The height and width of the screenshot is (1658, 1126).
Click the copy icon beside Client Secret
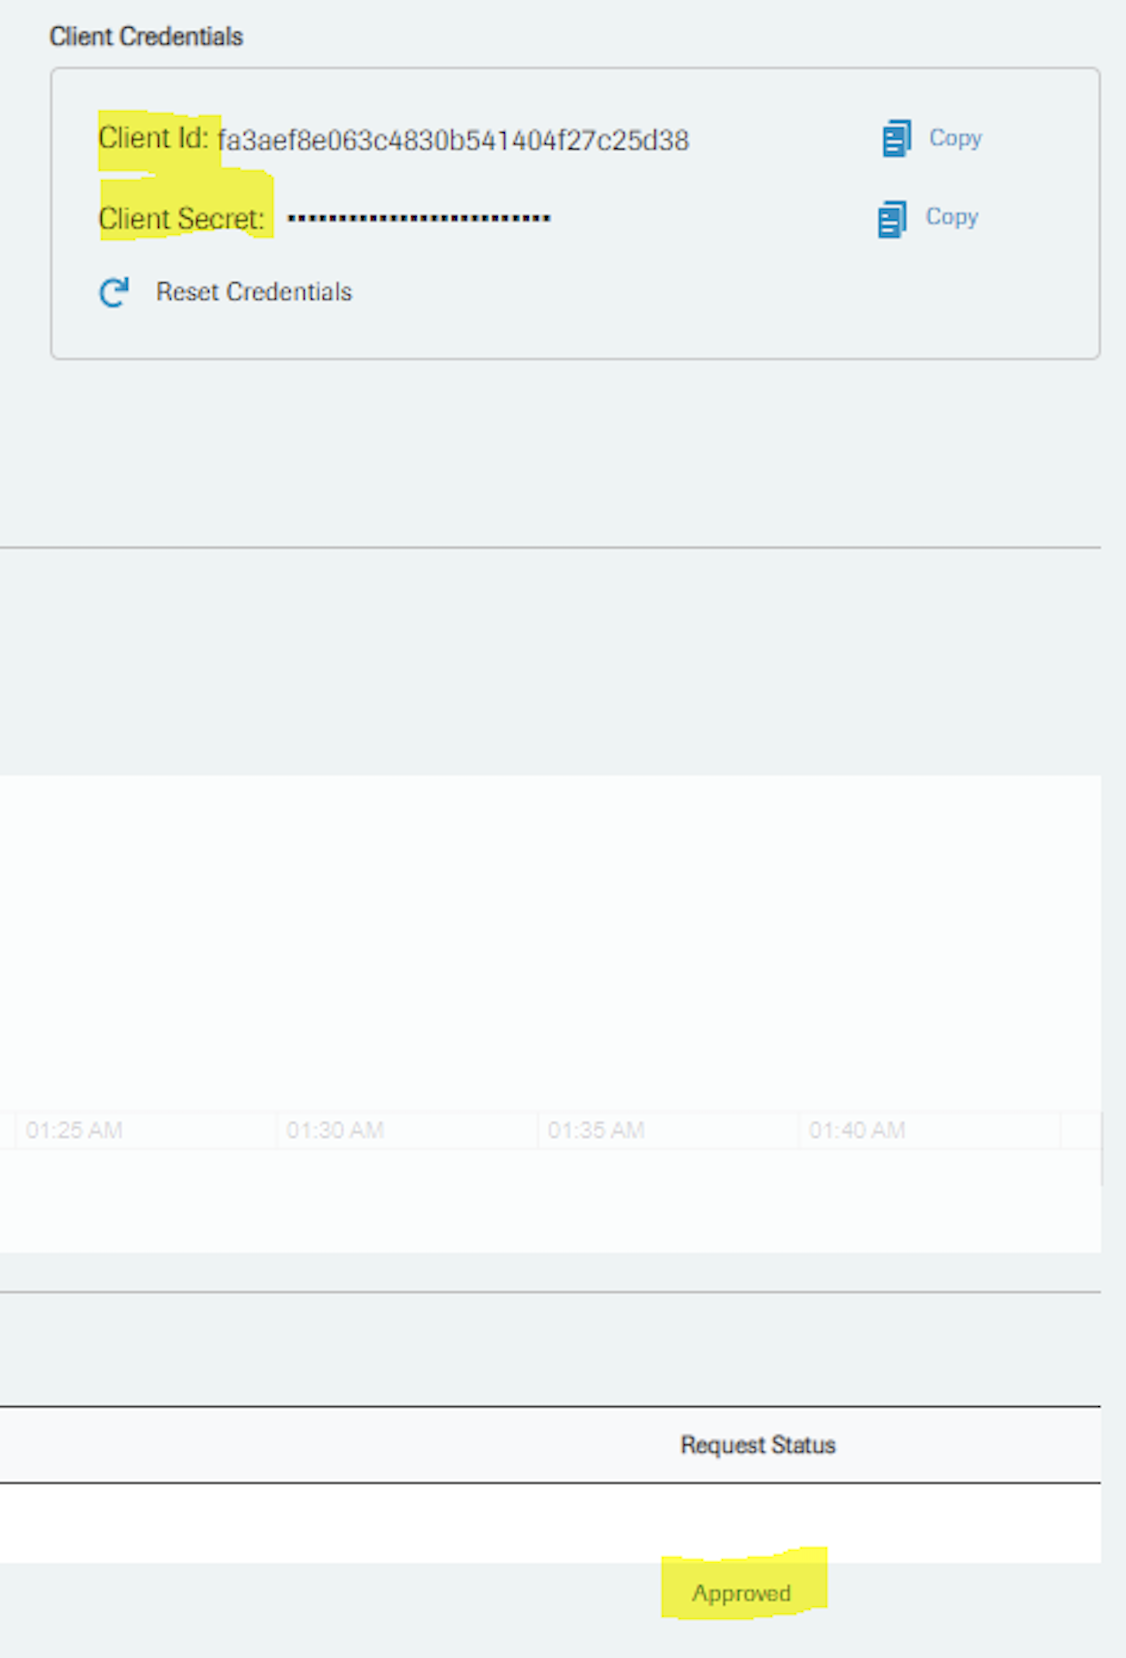point(892,219)
